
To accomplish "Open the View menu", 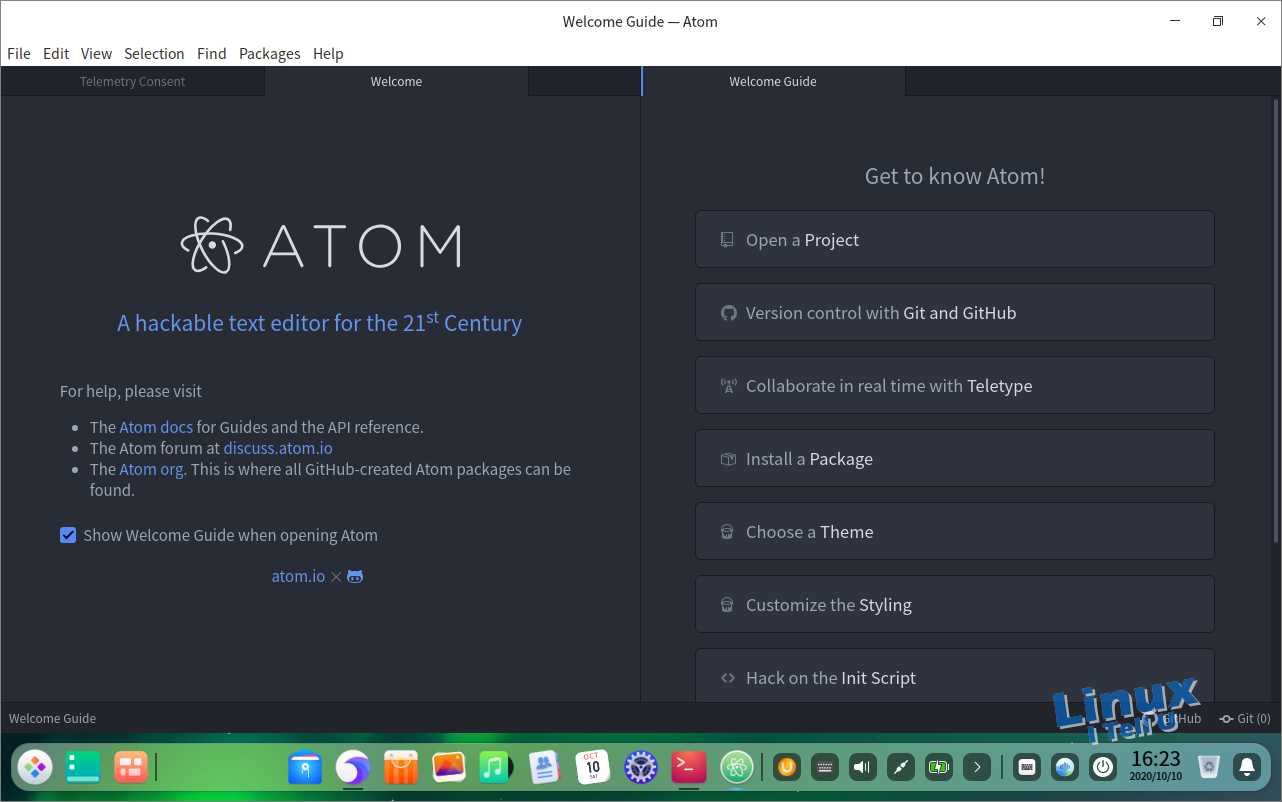I will [96, 54].
